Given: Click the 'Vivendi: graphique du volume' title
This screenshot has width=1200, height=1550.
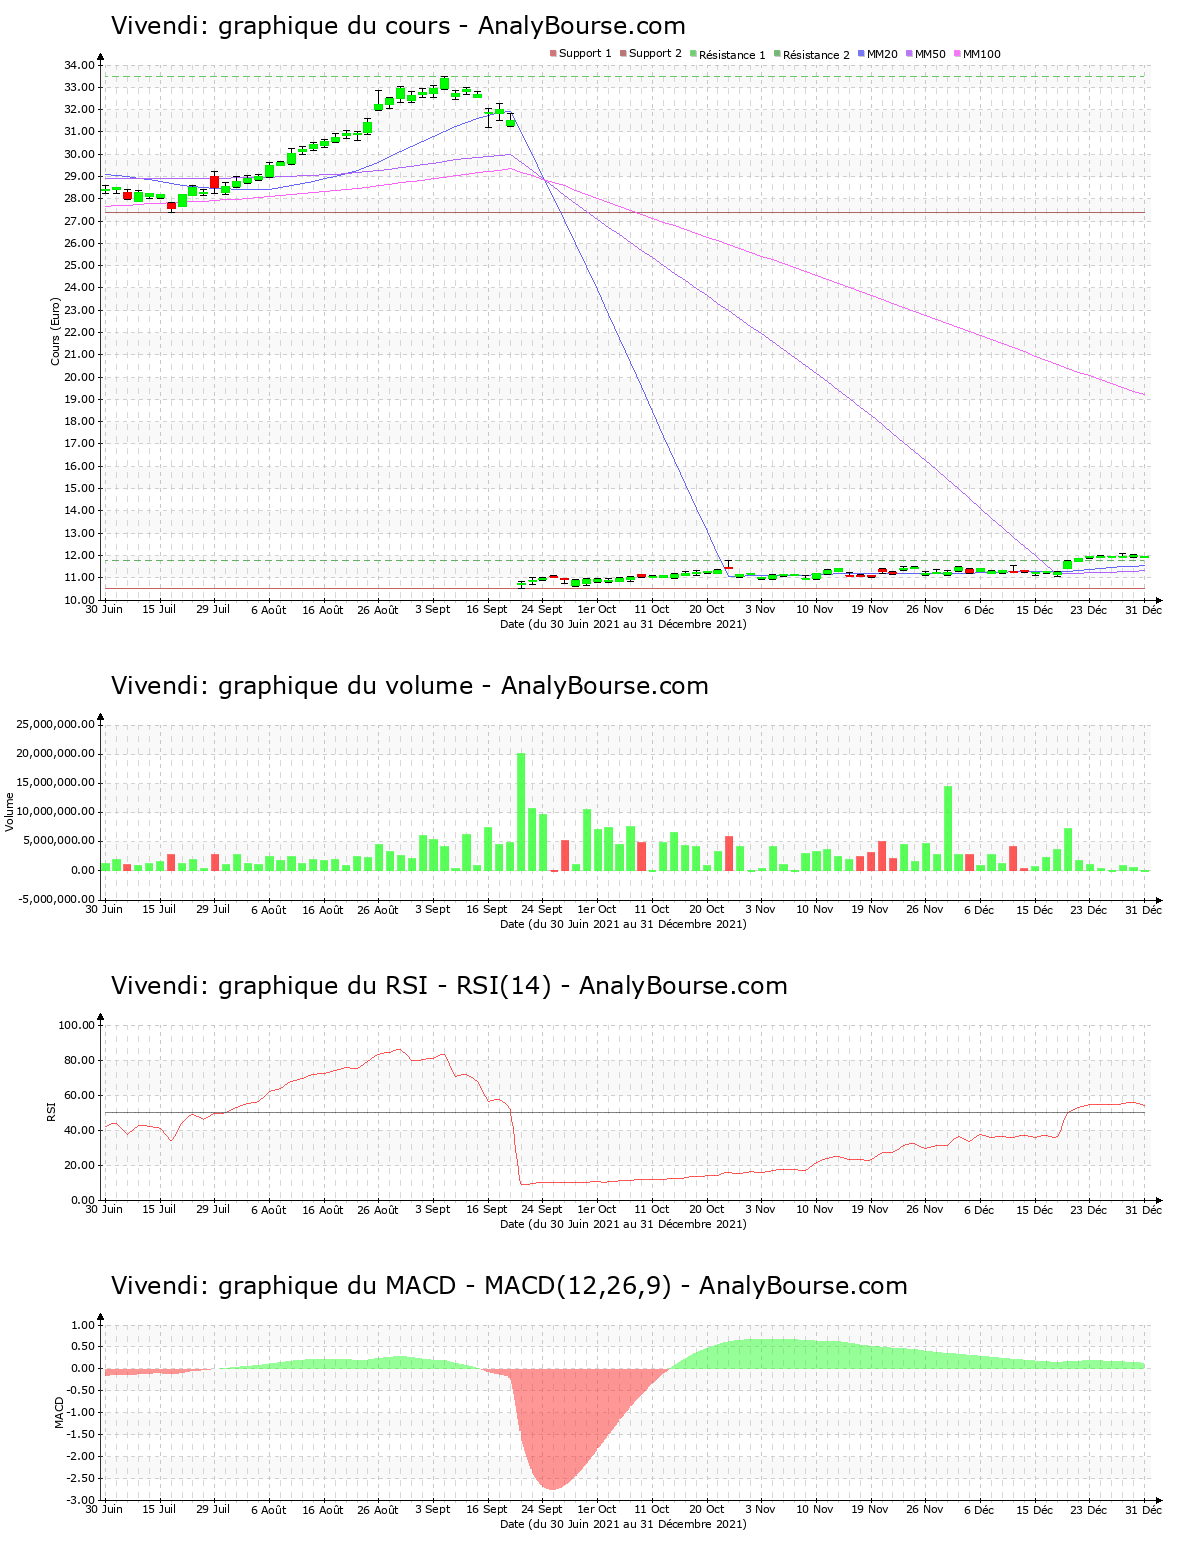Looking at the screenshot, I should [x=409, y=686].
